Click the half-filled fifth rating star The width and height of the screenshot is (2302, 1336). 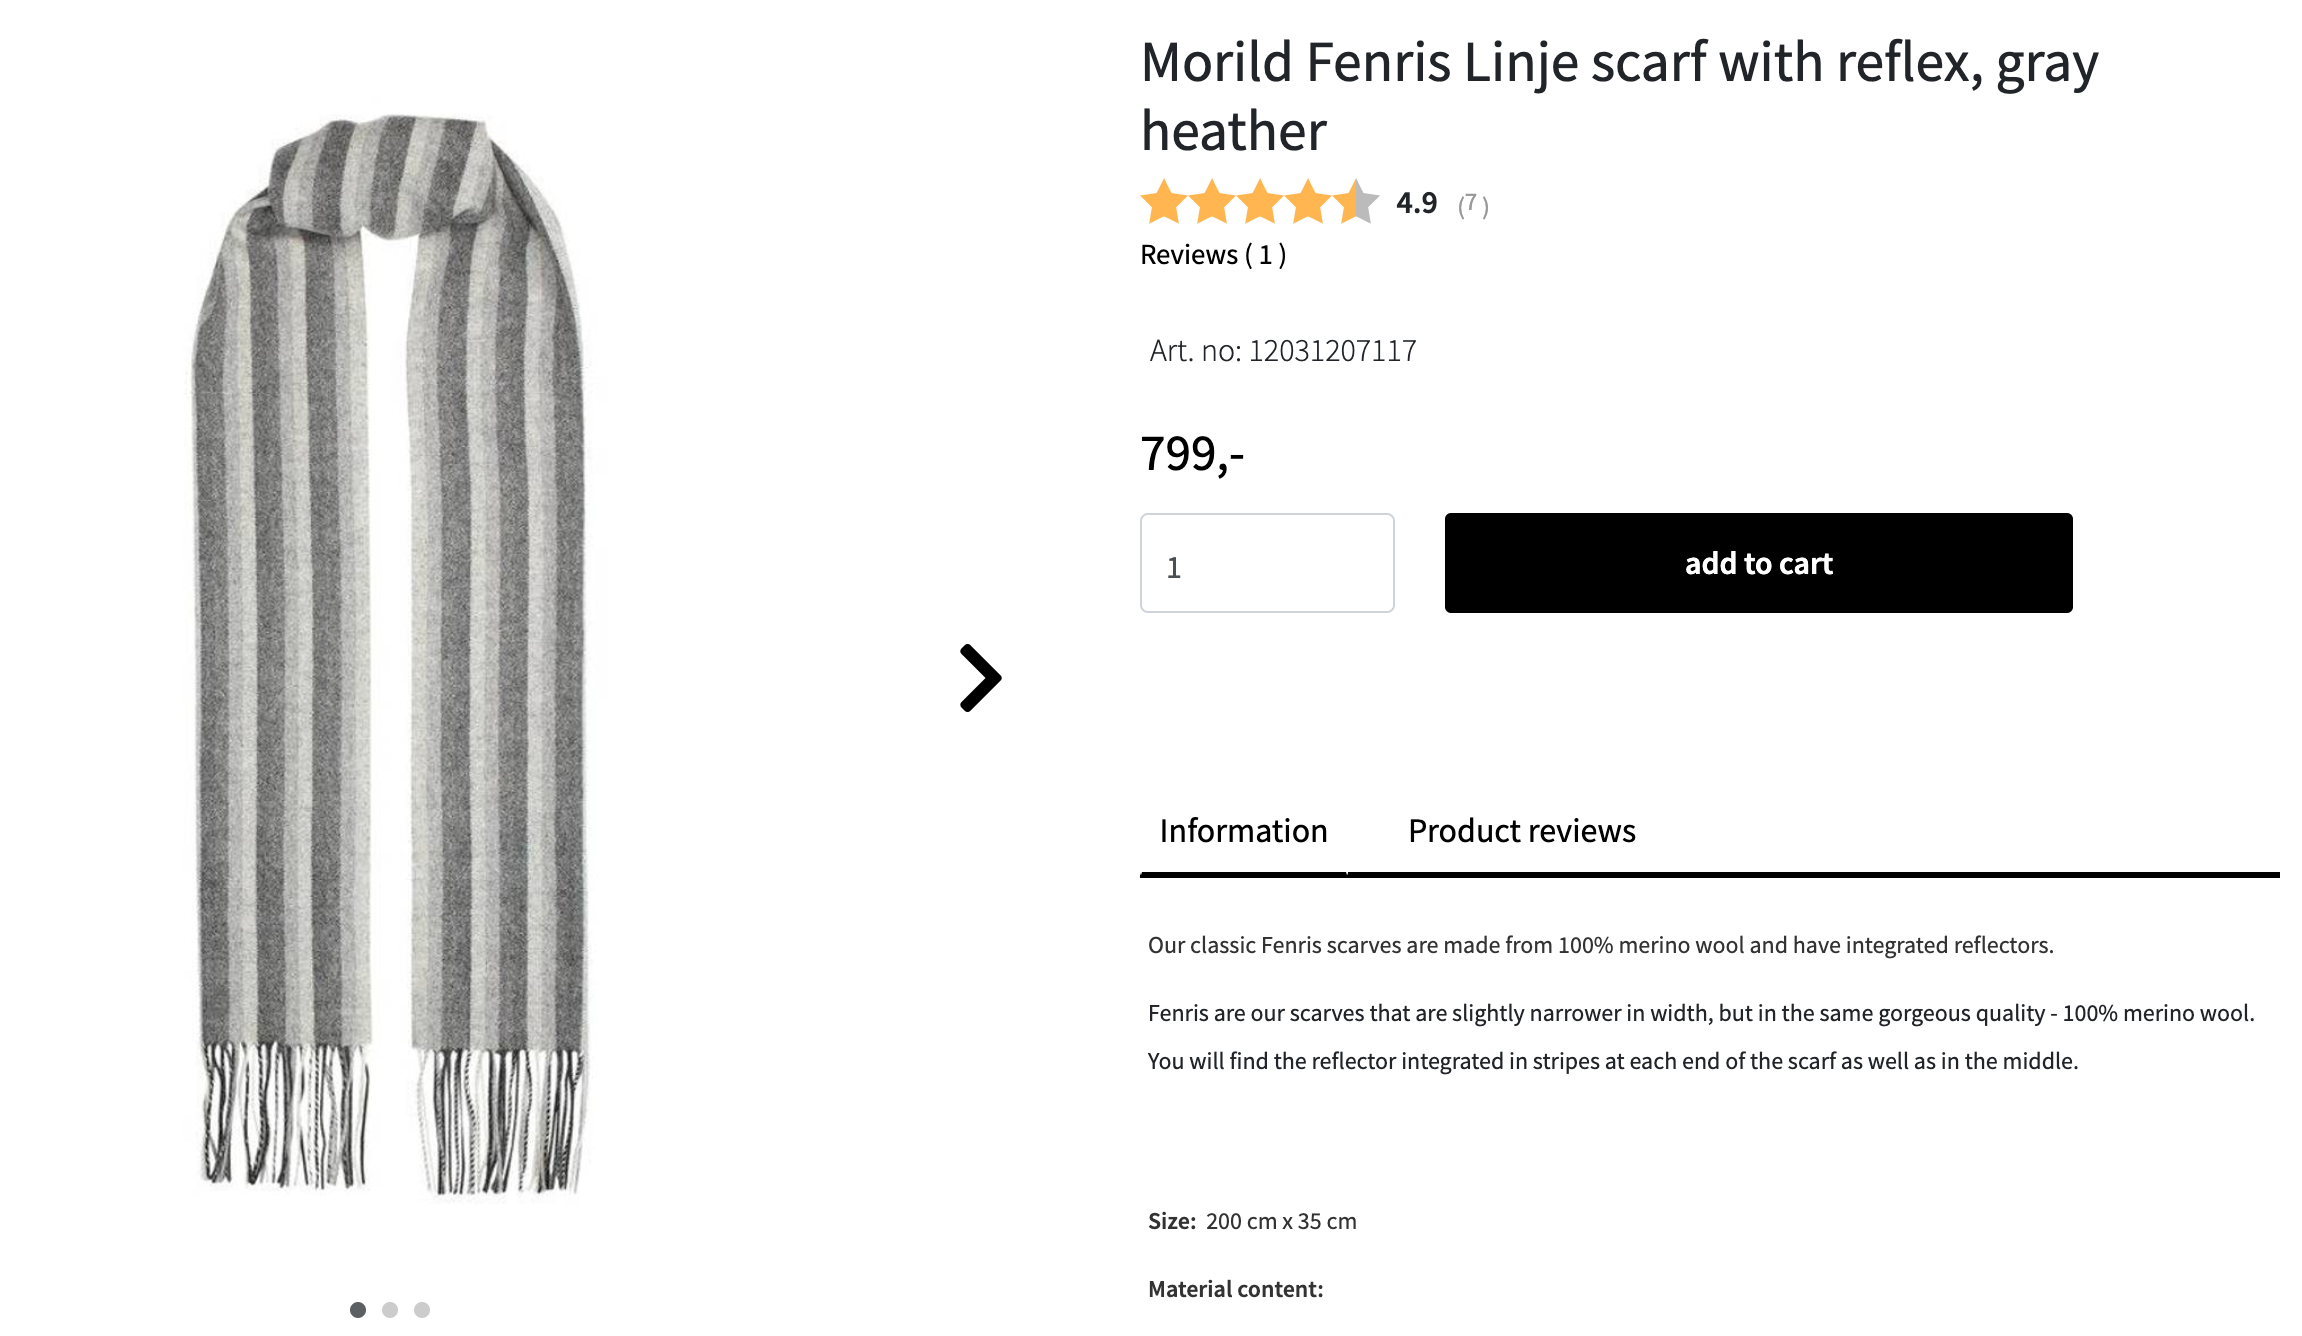tap(1356, 203)
